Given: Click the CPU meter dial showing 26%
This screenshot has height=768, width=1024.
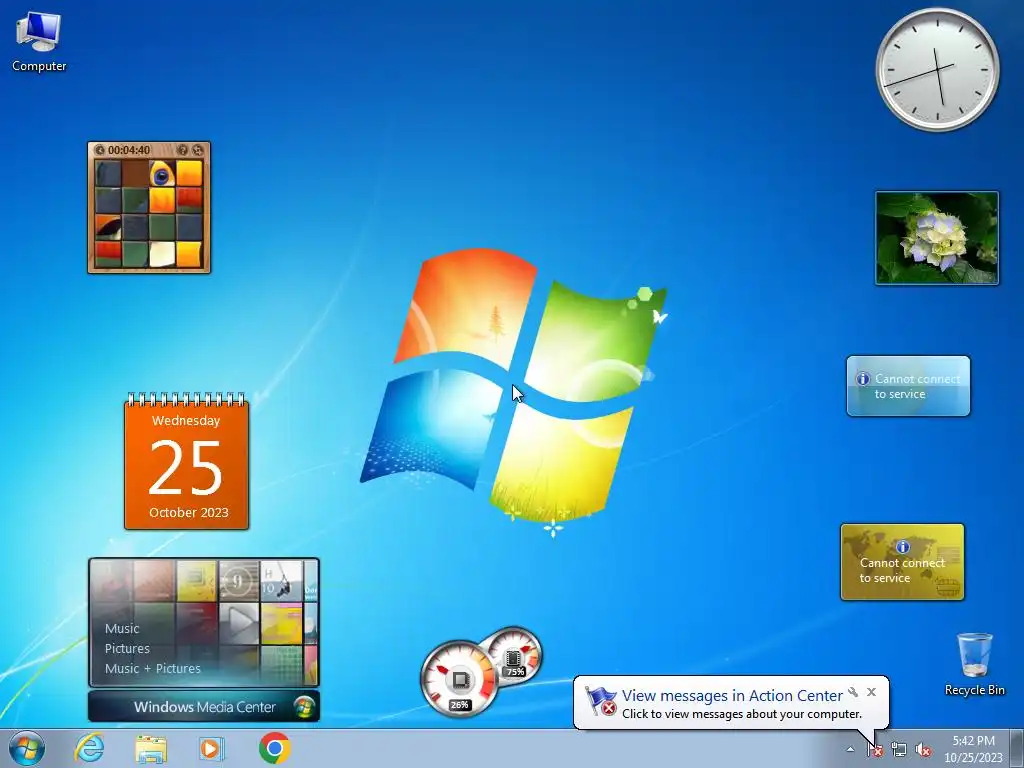Looking at the screenshot, I should coord(459,679).
